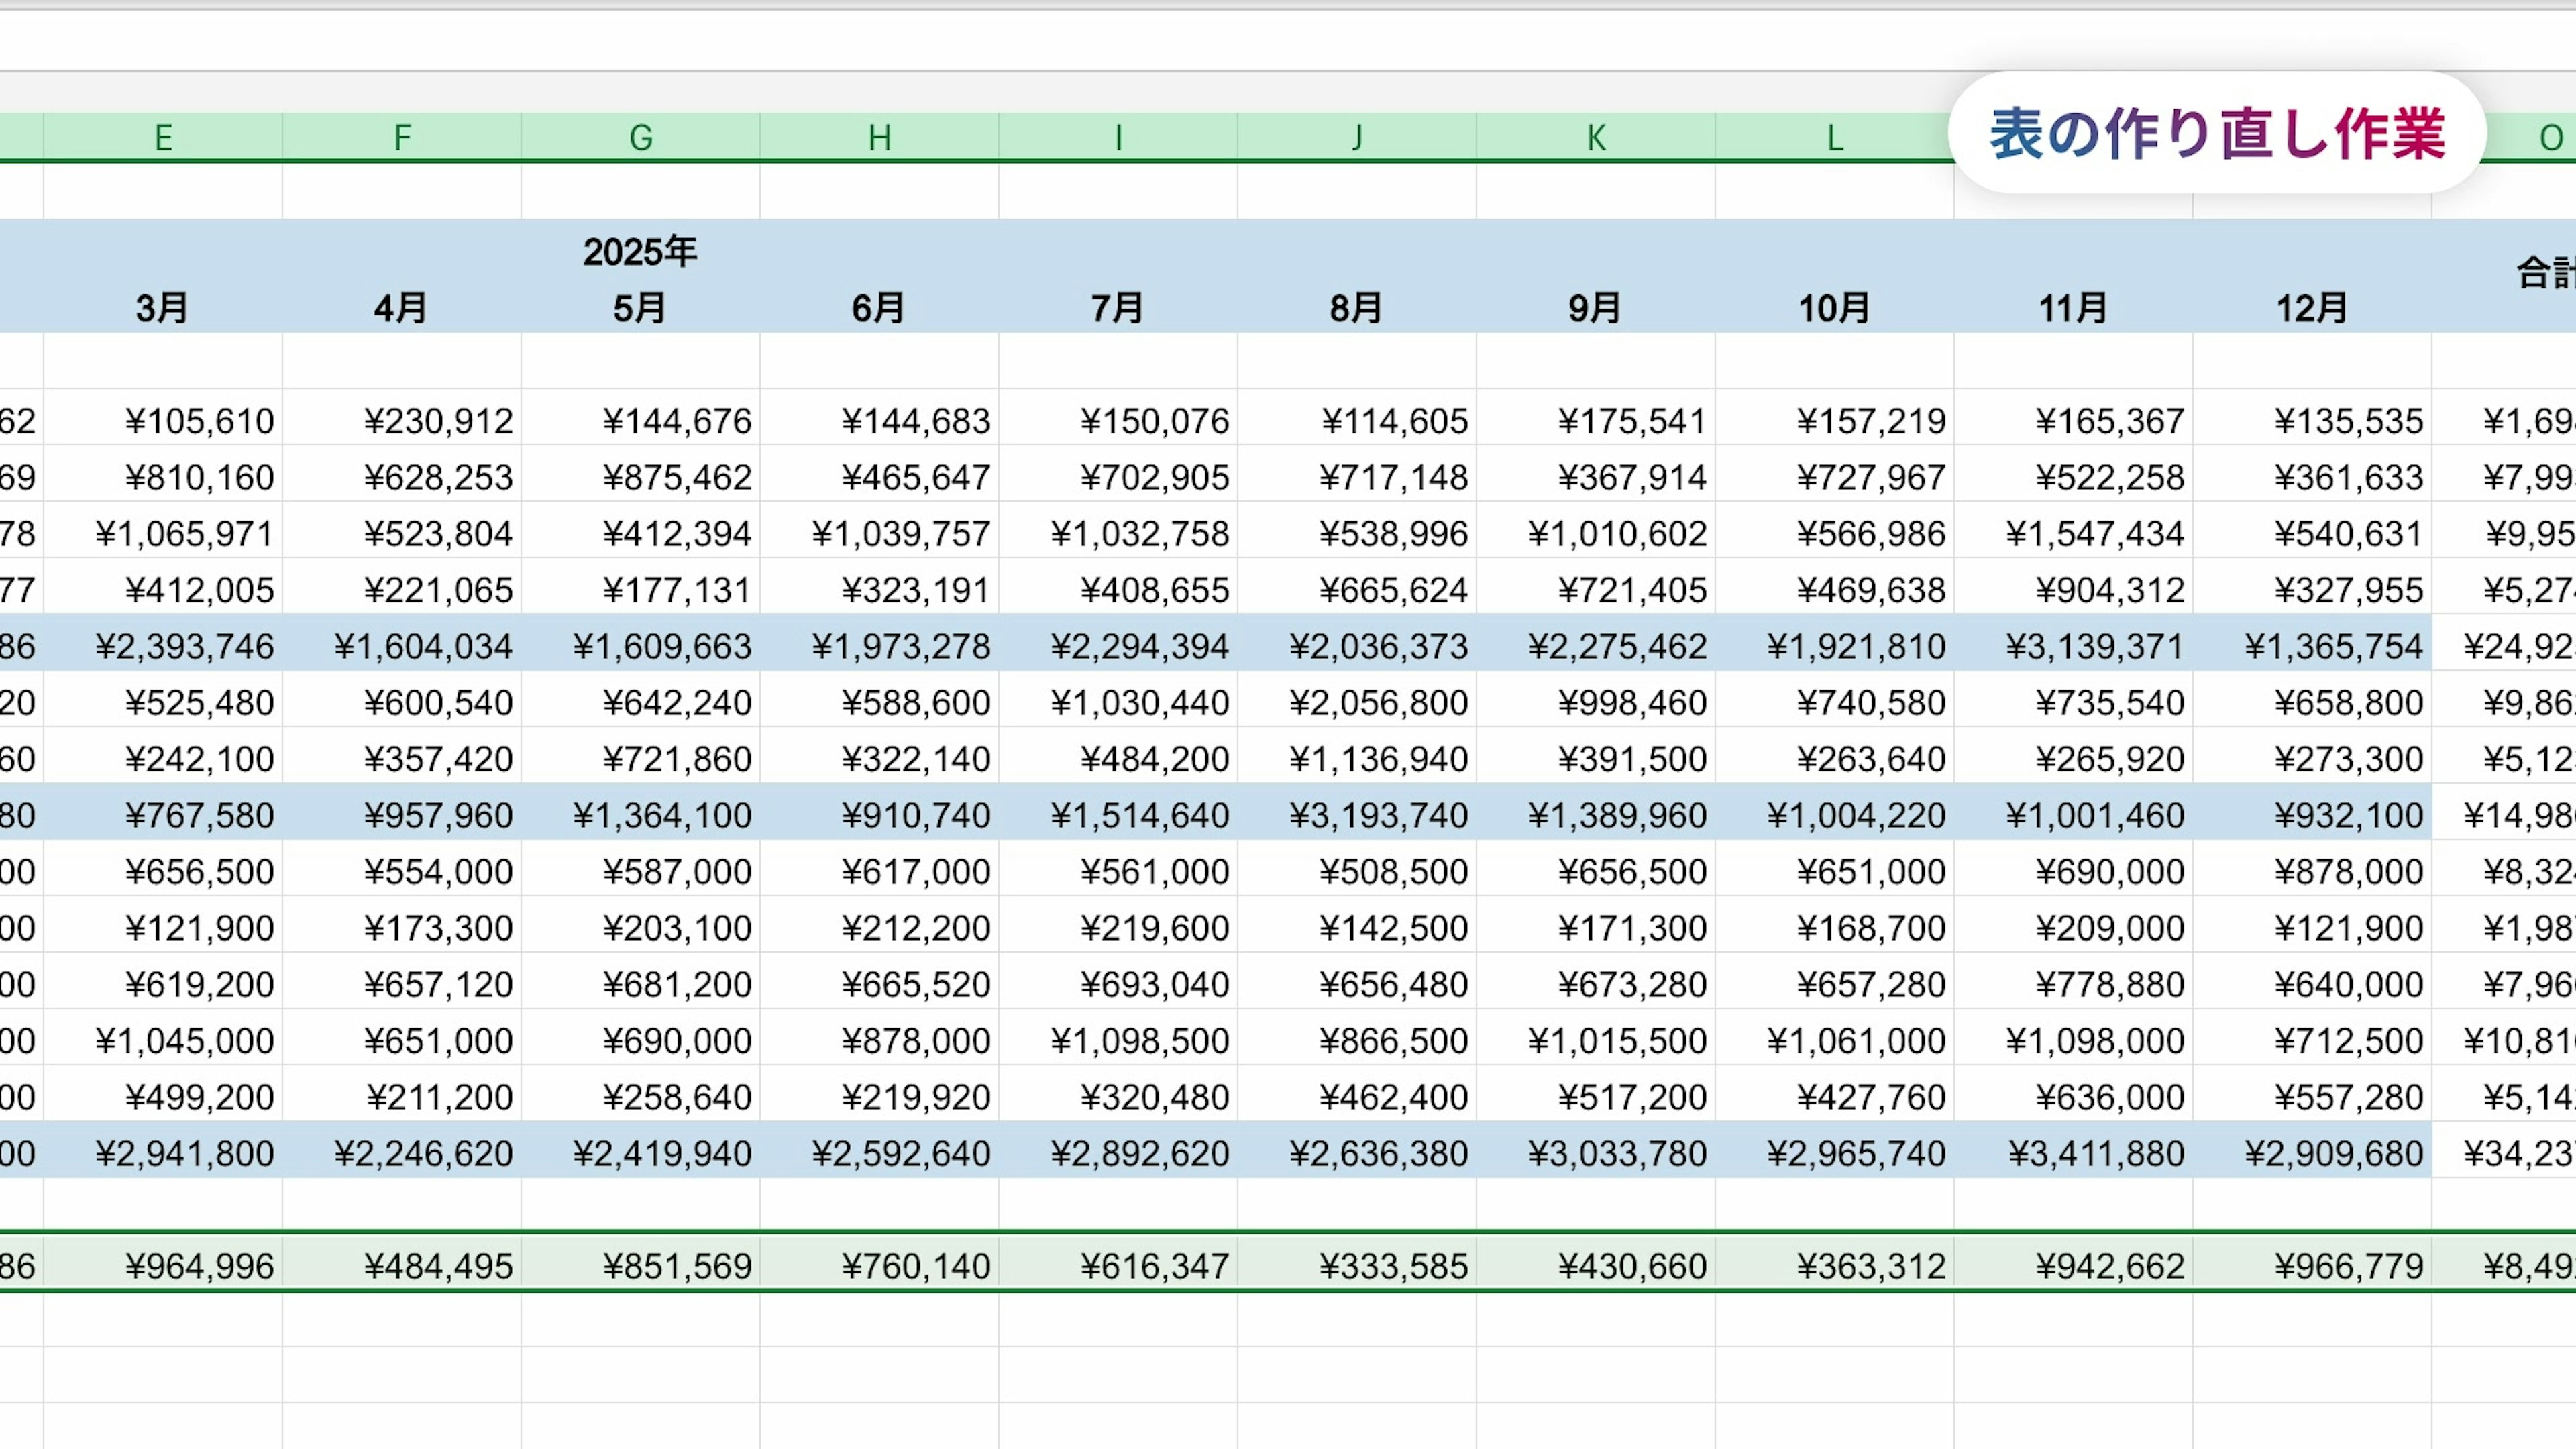
Task: Click column I header
Action: (1118, 137)
